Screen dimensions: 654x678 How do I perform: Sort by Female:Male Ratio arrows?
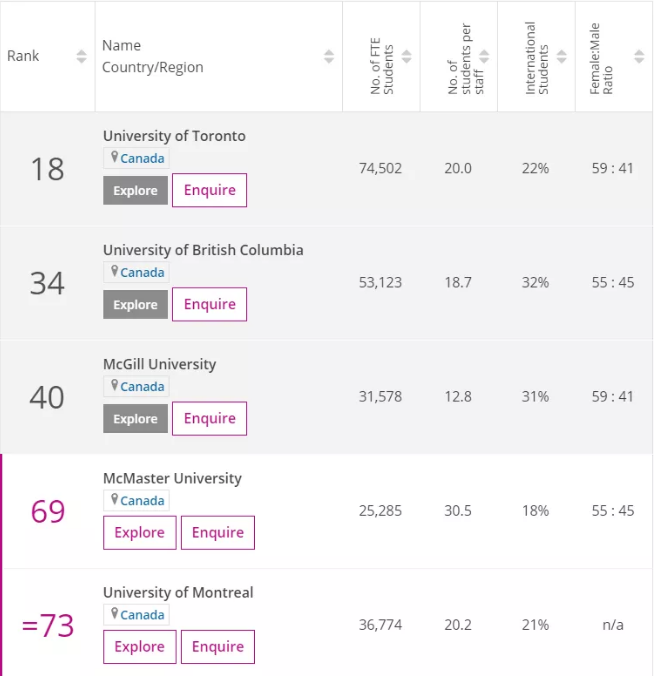(x=639, y=56)
